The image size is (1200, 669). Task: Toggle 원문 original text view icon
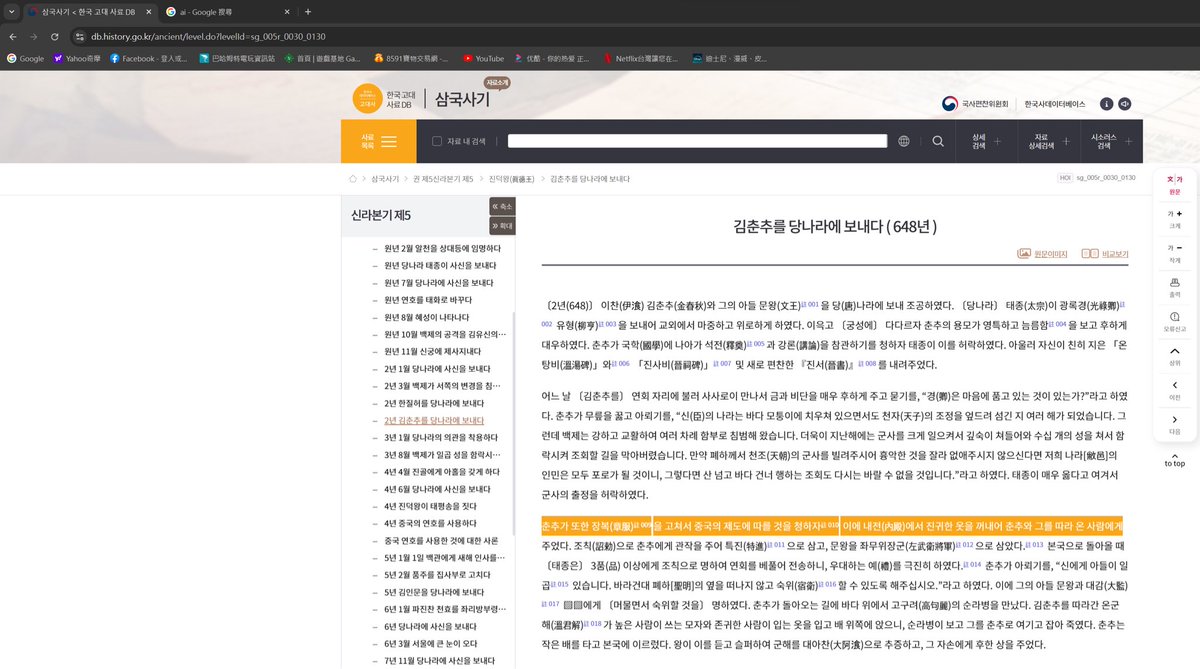pos(1174,183)
